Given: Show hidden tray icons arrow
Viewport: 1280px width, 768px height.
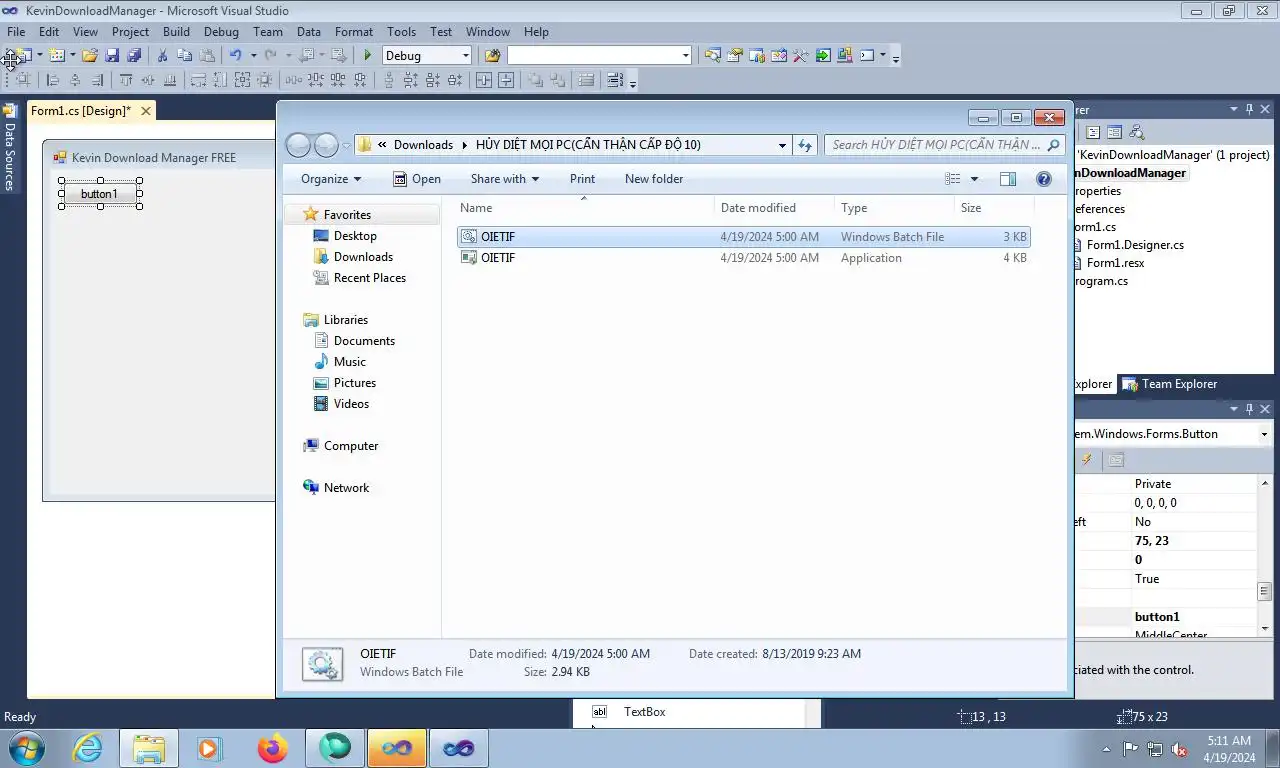Looking at the screenshot, I should (1106, 749).
